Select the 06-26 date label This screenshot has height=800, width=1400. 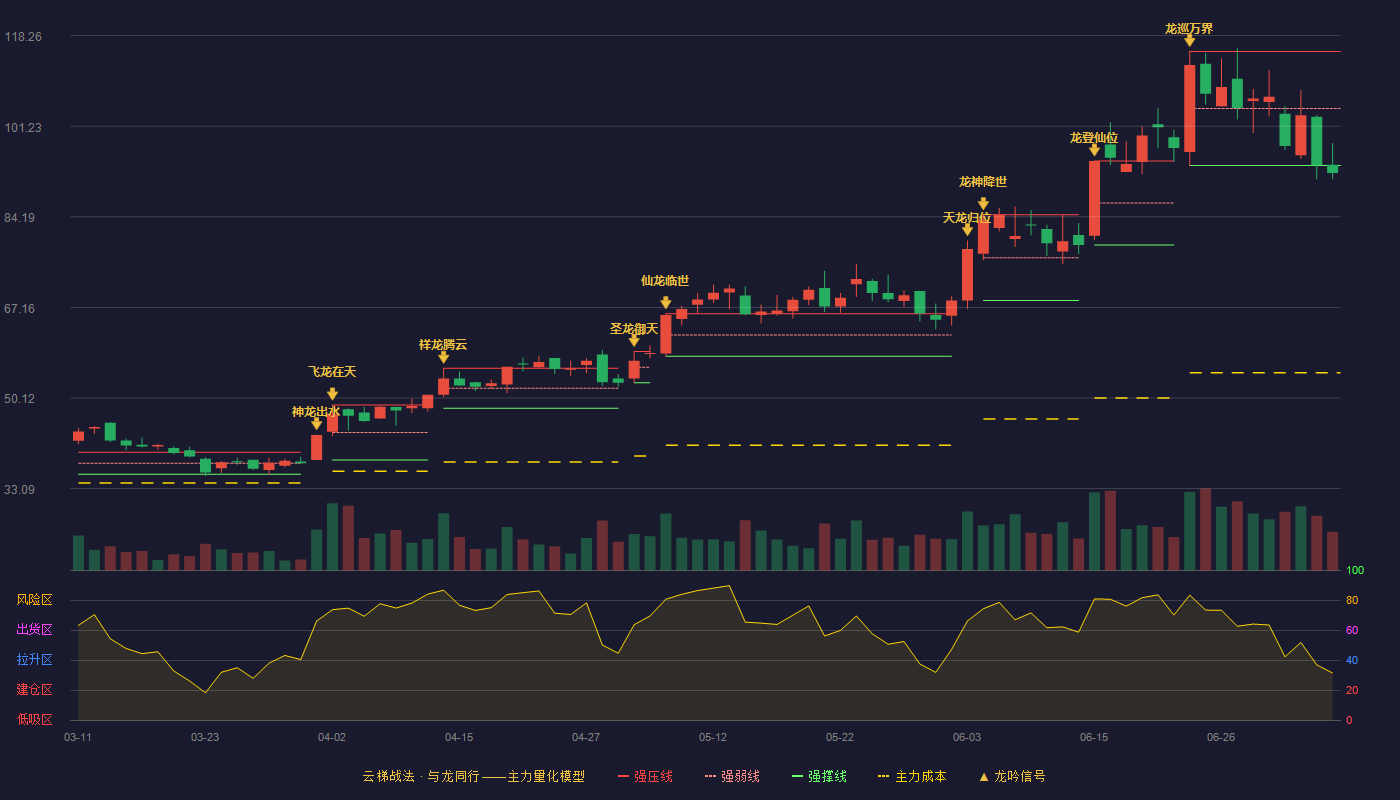pos(1221,737)
